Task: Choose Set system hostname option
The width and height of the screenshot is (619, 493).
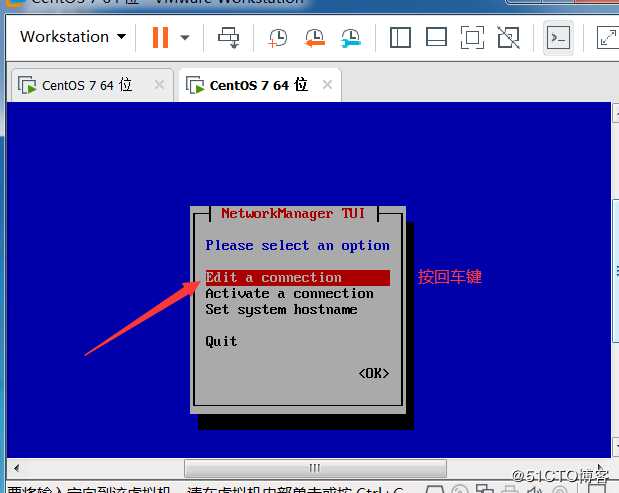Action: point(281,309)
